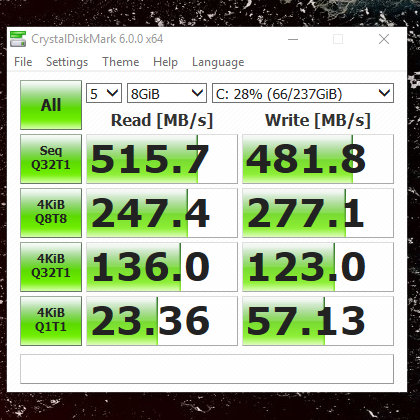Start the 4KiB Q32T1 test

click(51, 267)
